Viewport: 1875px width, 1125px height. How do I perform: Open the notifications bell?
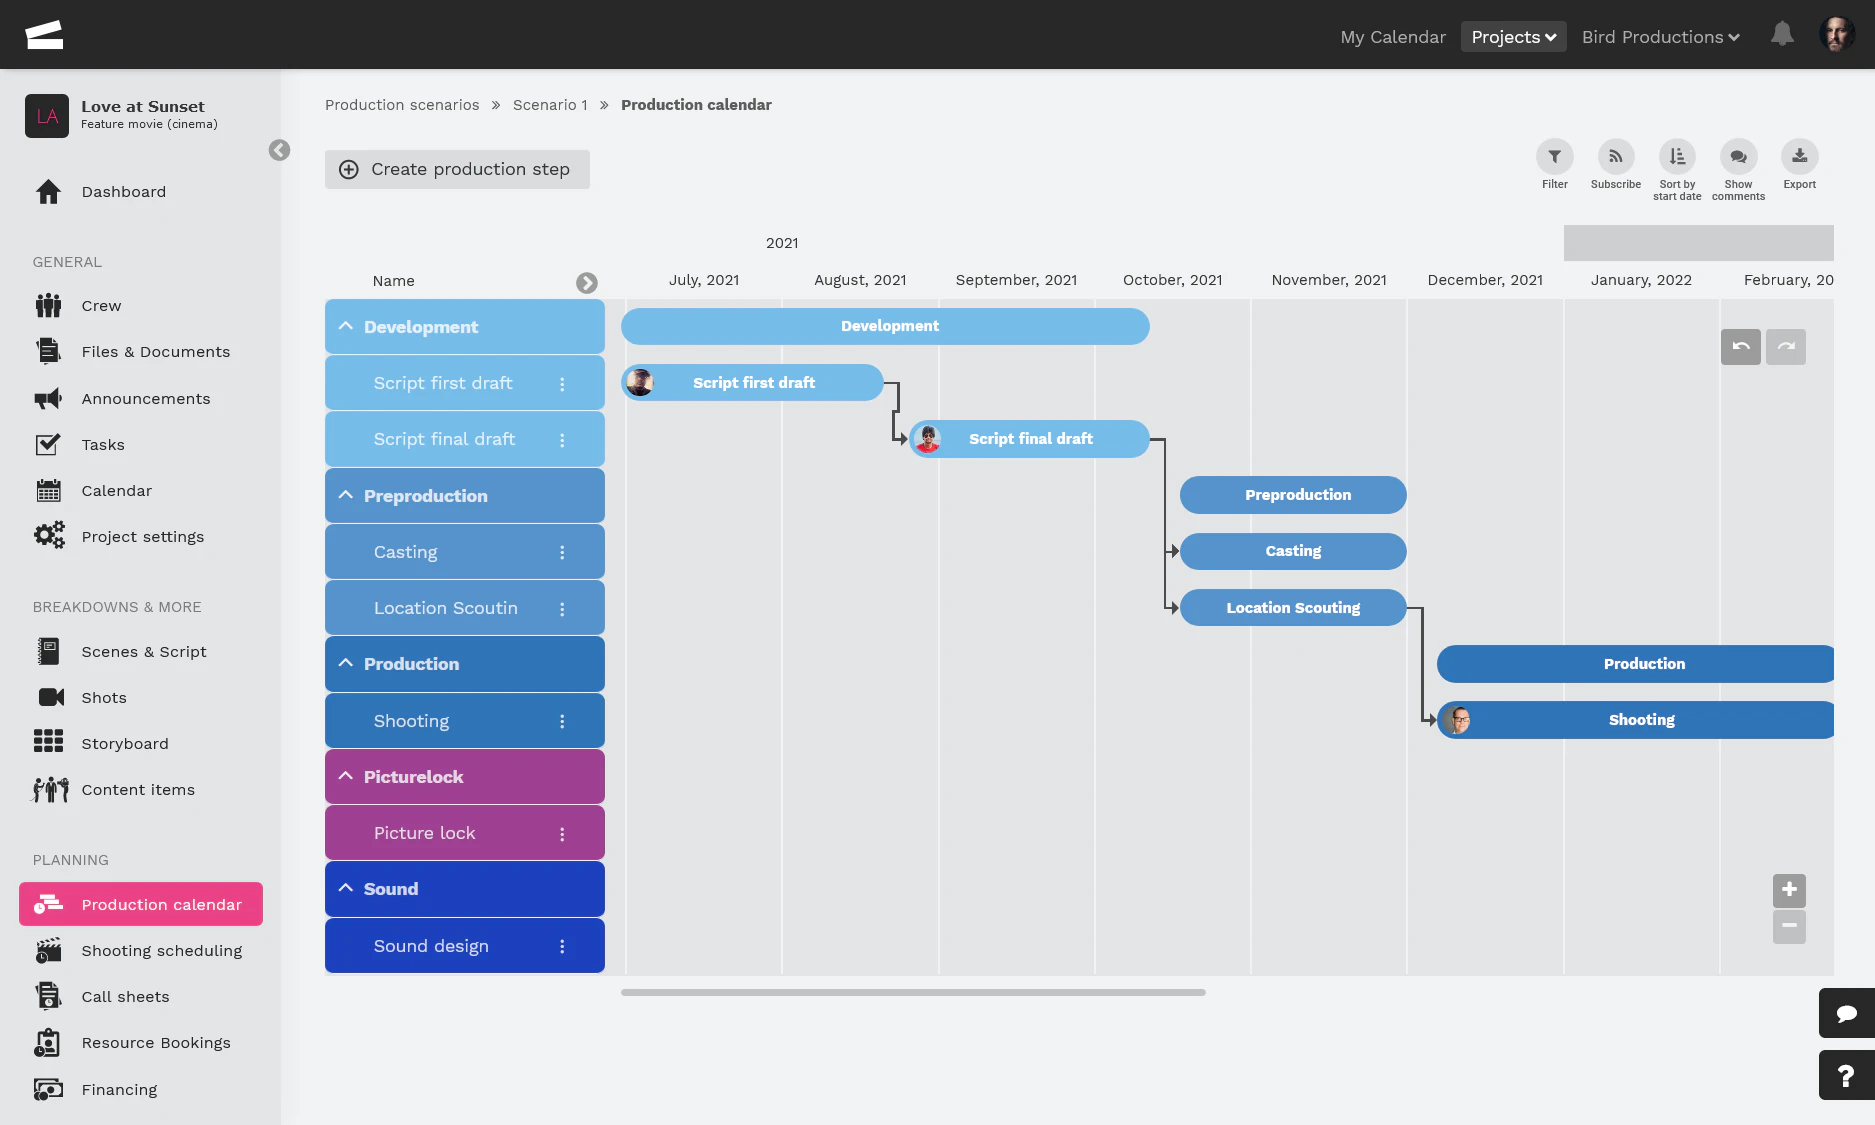(x=1782, y=35)
